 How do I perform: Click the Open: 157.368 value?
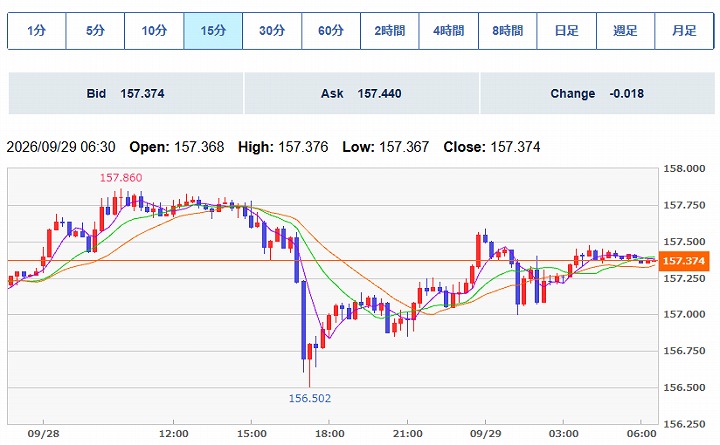pyautogui.click(x=177, y=147)
